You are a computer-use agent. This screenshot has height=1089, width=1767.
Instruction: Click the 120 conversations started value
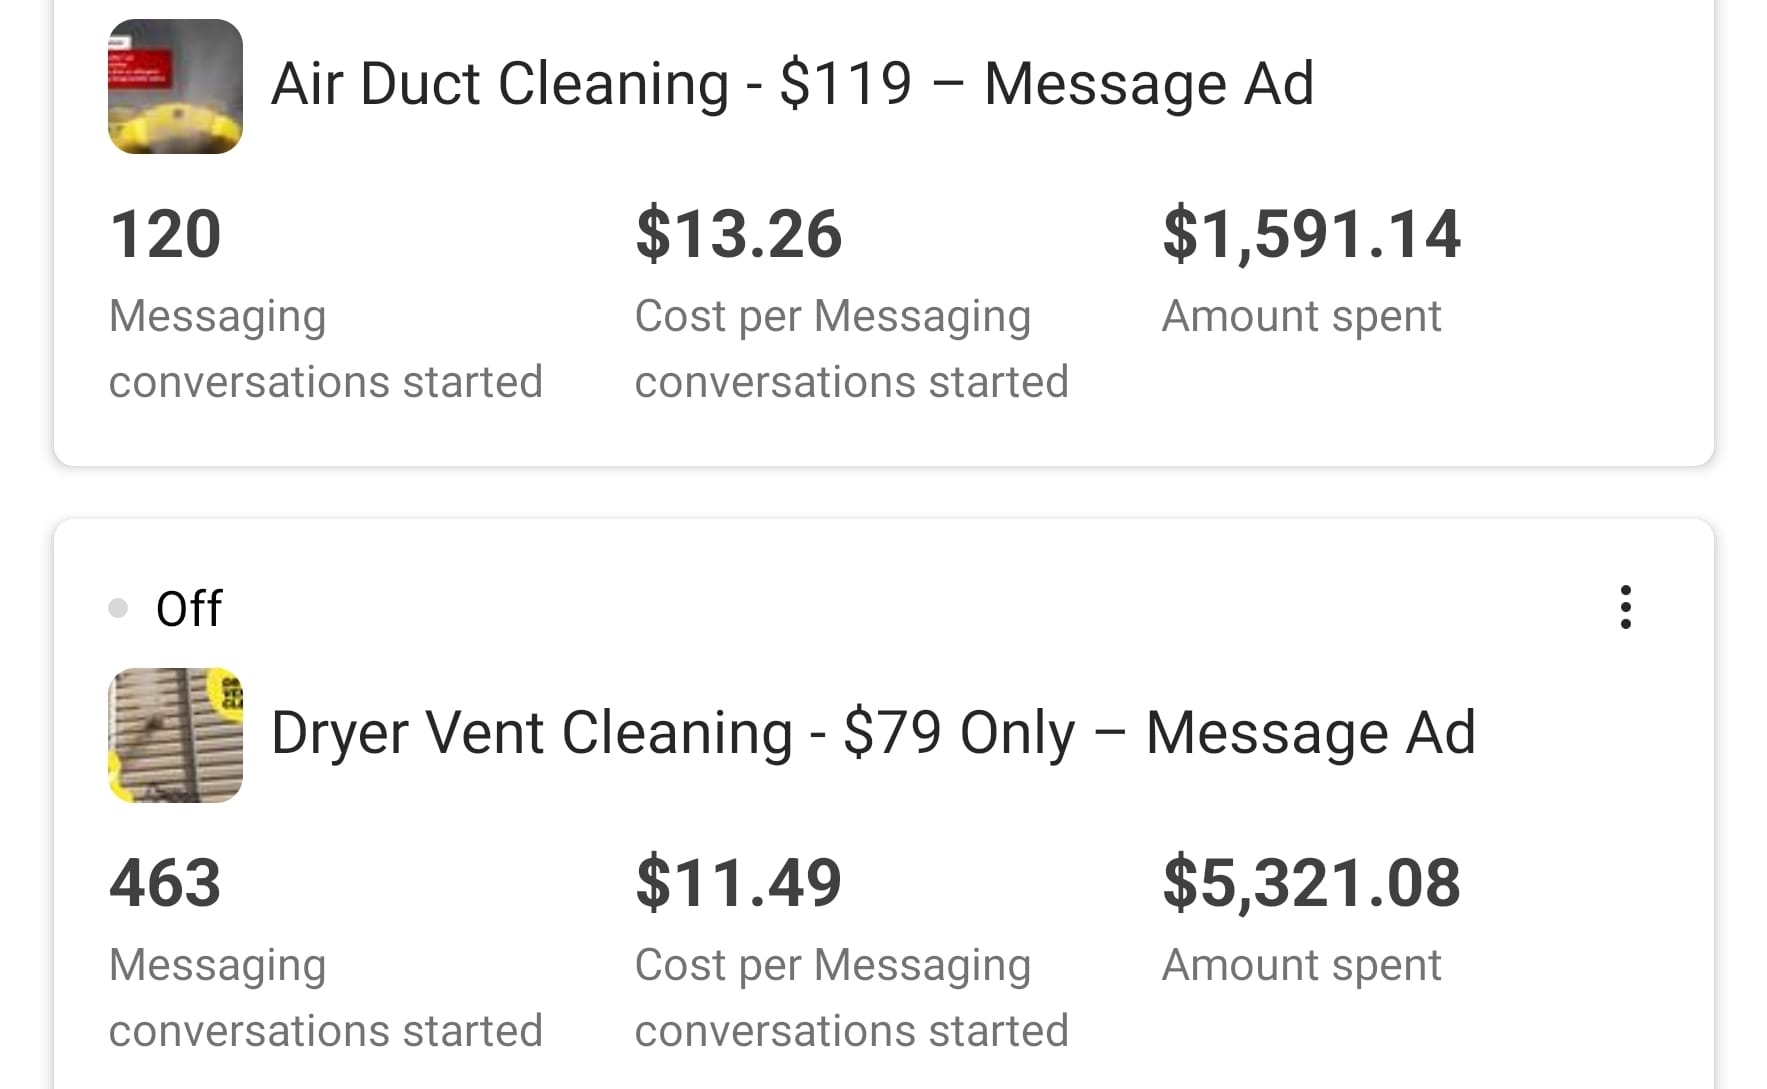[x=165, y=234]
